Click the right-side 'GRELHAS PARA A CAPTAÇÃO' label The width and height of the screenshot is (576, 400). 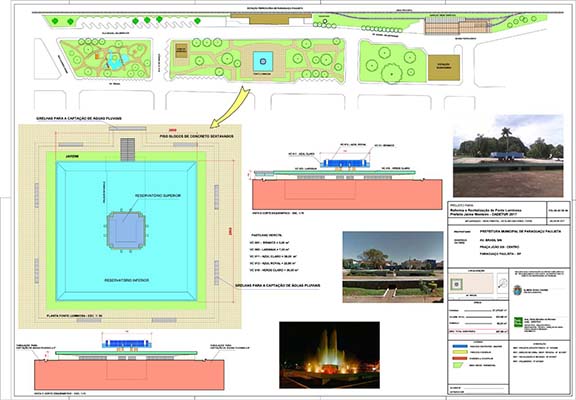tap(277, 285)
